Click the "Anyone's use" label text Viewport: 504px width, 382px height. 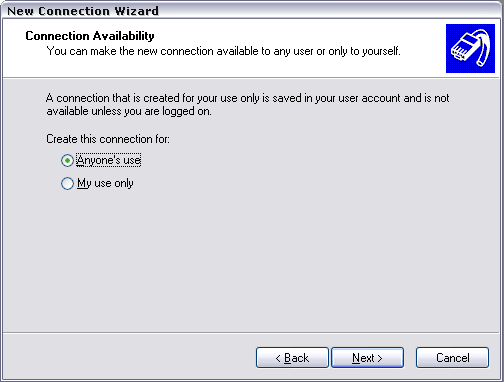pyautogui.click(x=109, y=160)
